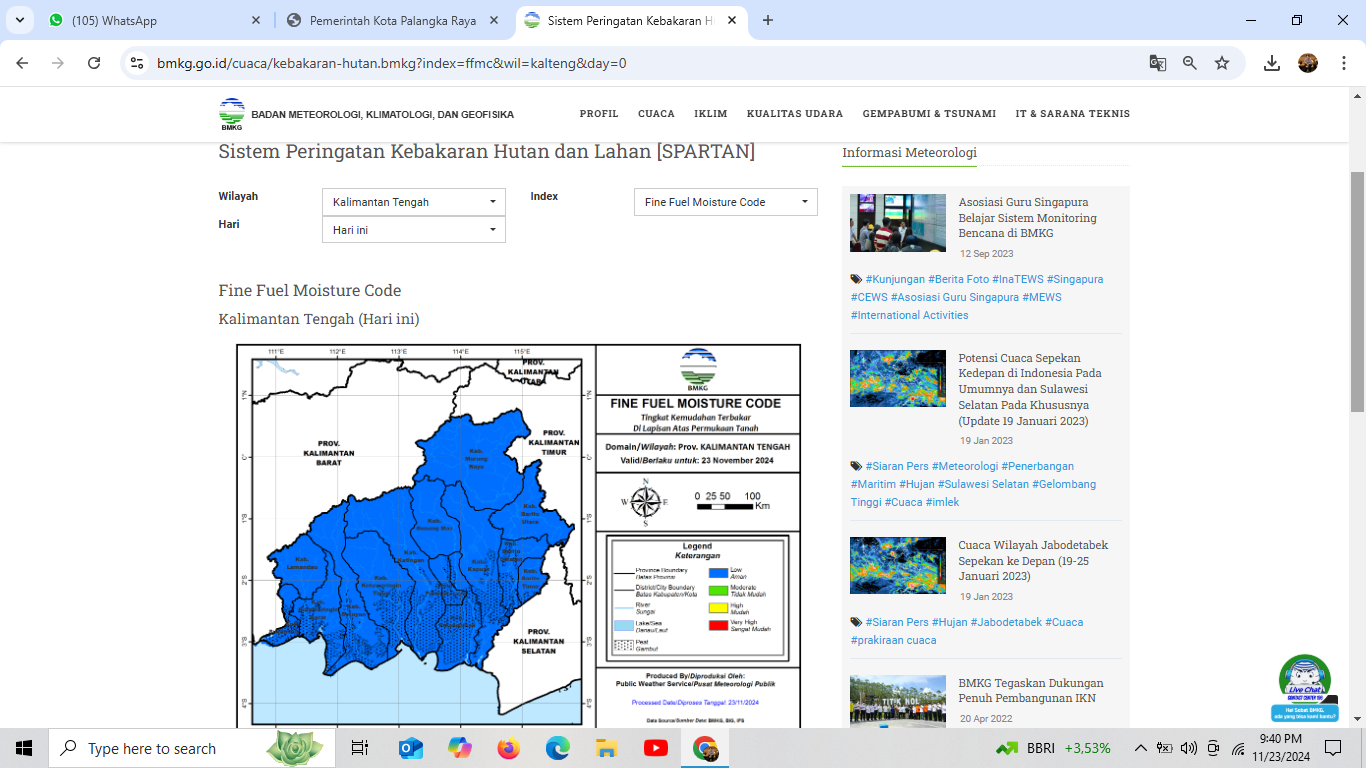Click the #InaTEWS hashtag
This screenshot has height=768, width=1366.
click(x=1017, y=280)
